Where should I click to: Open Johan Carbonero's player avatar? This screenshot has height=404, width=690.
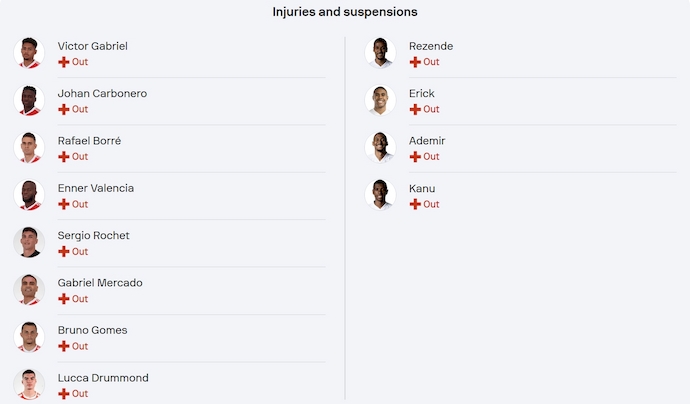point(29,100)
